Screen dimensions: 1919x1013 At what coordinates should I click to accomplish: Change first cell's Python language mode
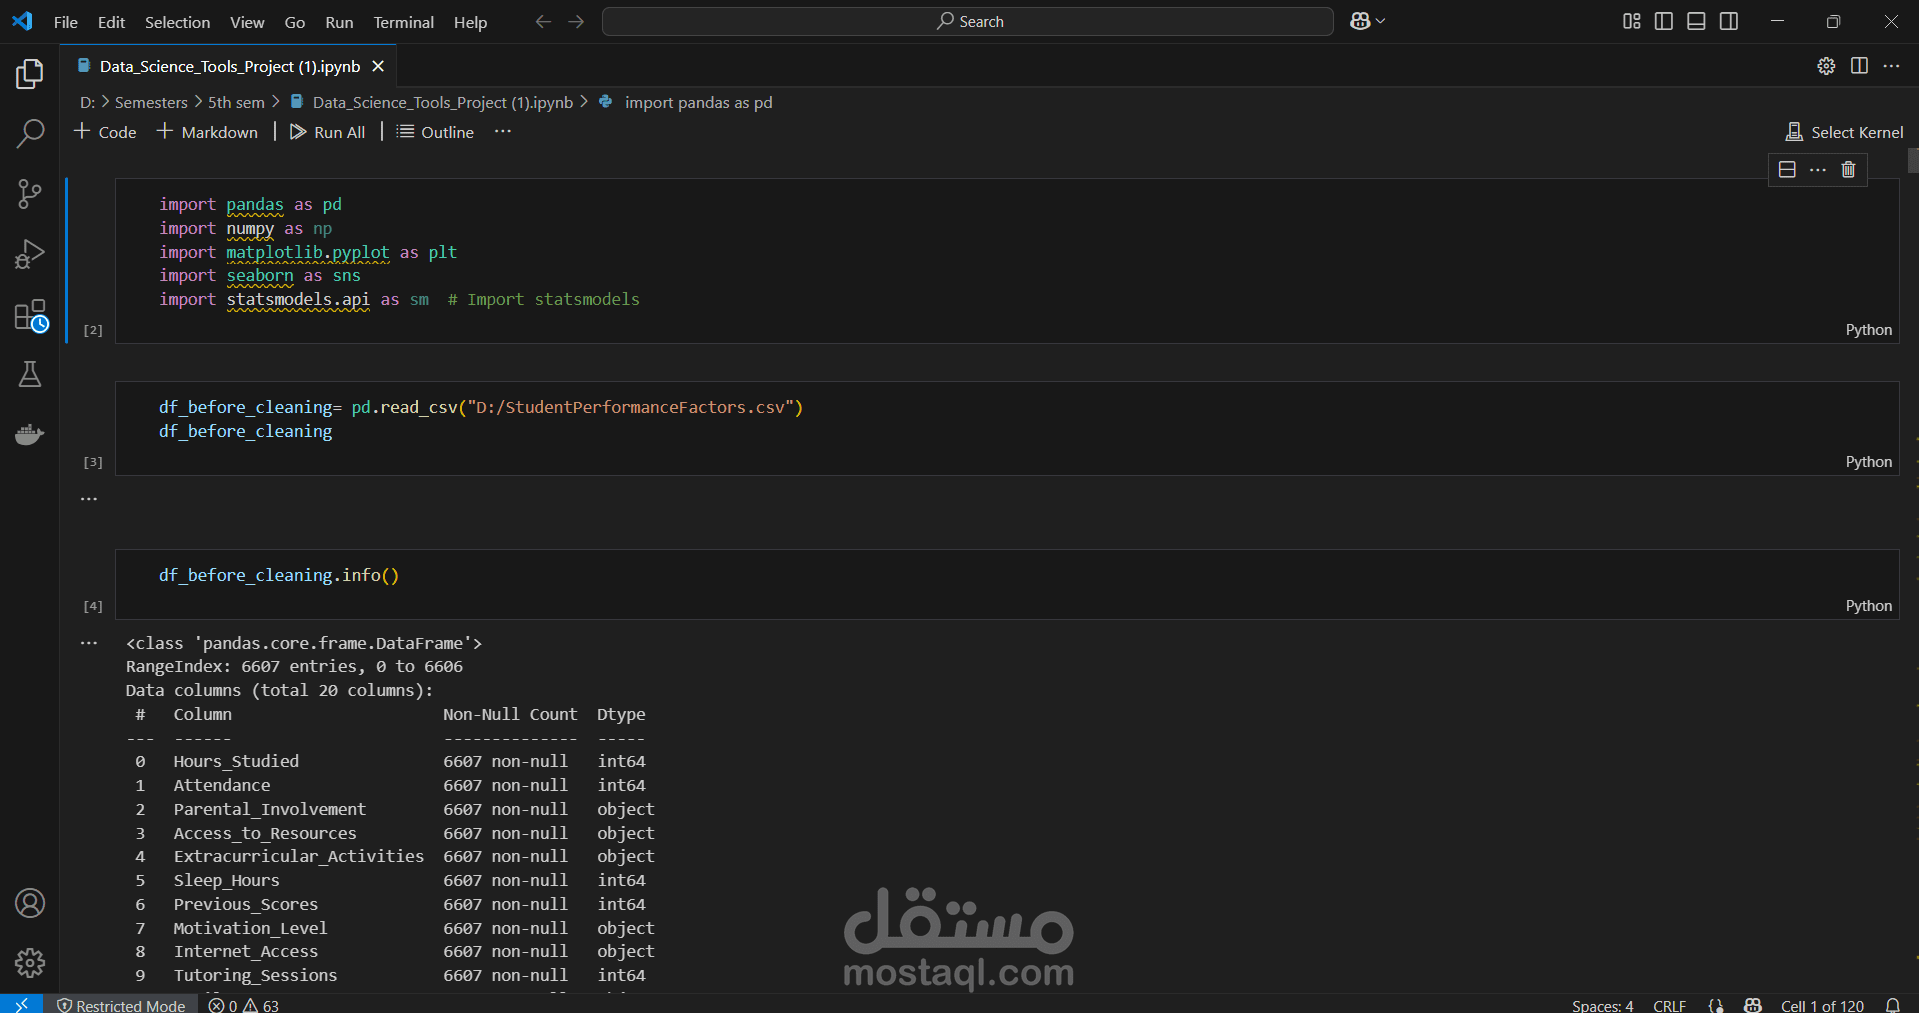point(1868,330)
